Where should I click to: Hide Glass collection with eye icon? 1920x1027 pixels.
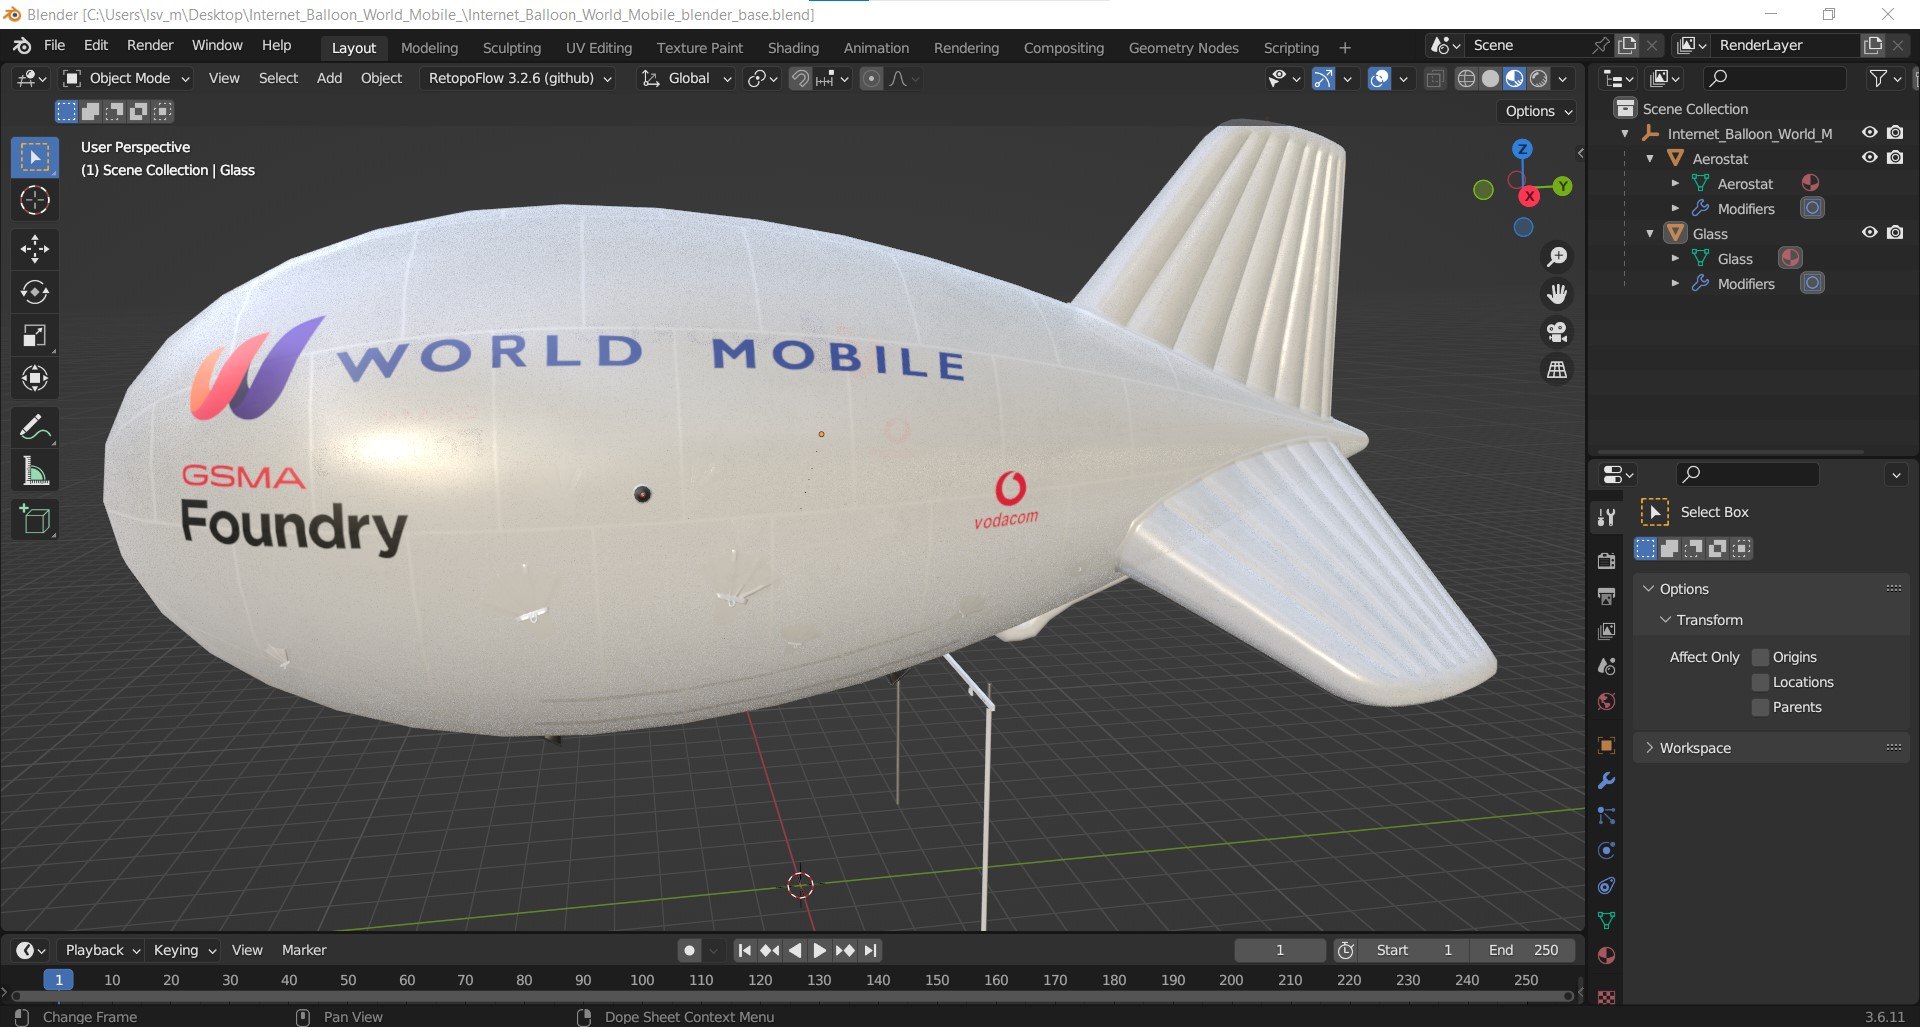[x=1869, y=232]
